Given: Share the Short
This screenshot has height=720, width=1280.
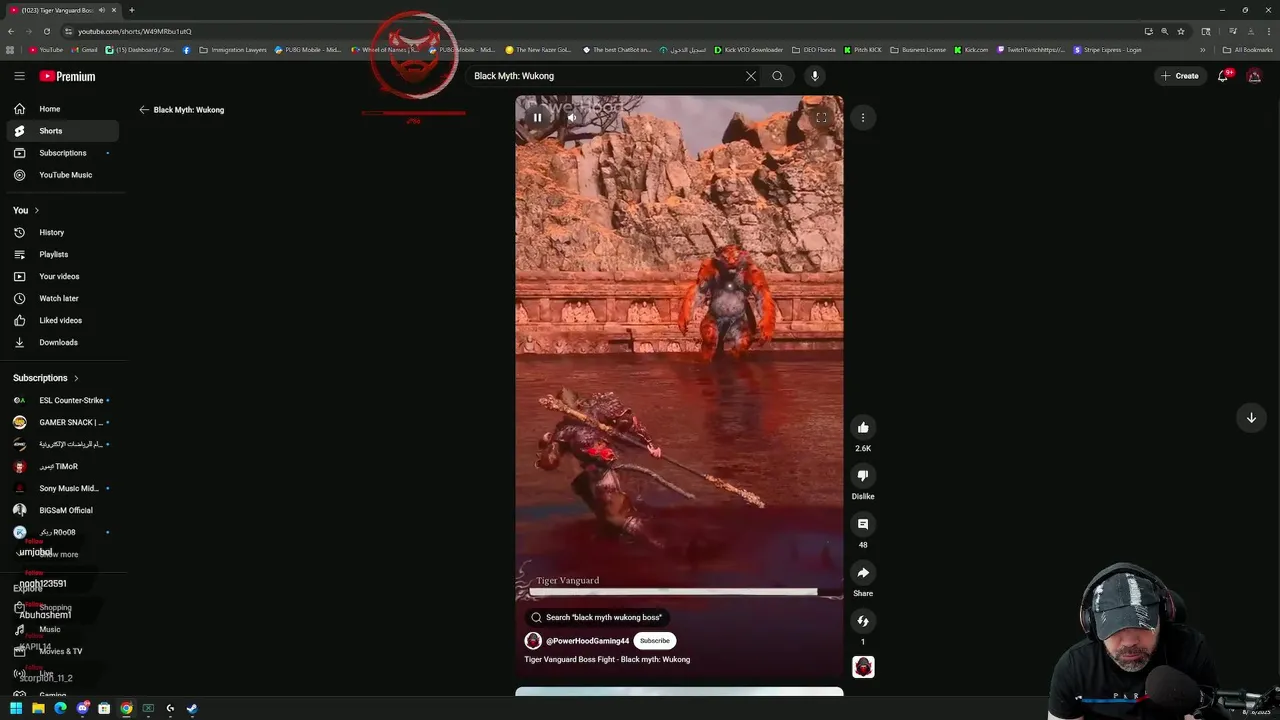Looking at the screenshot, I should pyautogui.click(x=863, y=573).
